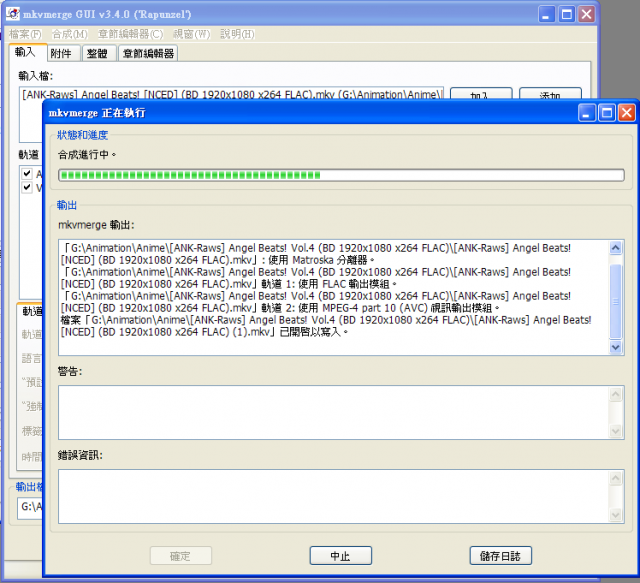Open the 說明(H) menu
Screen dimensions: 640x583
click(x=237, y=34)
